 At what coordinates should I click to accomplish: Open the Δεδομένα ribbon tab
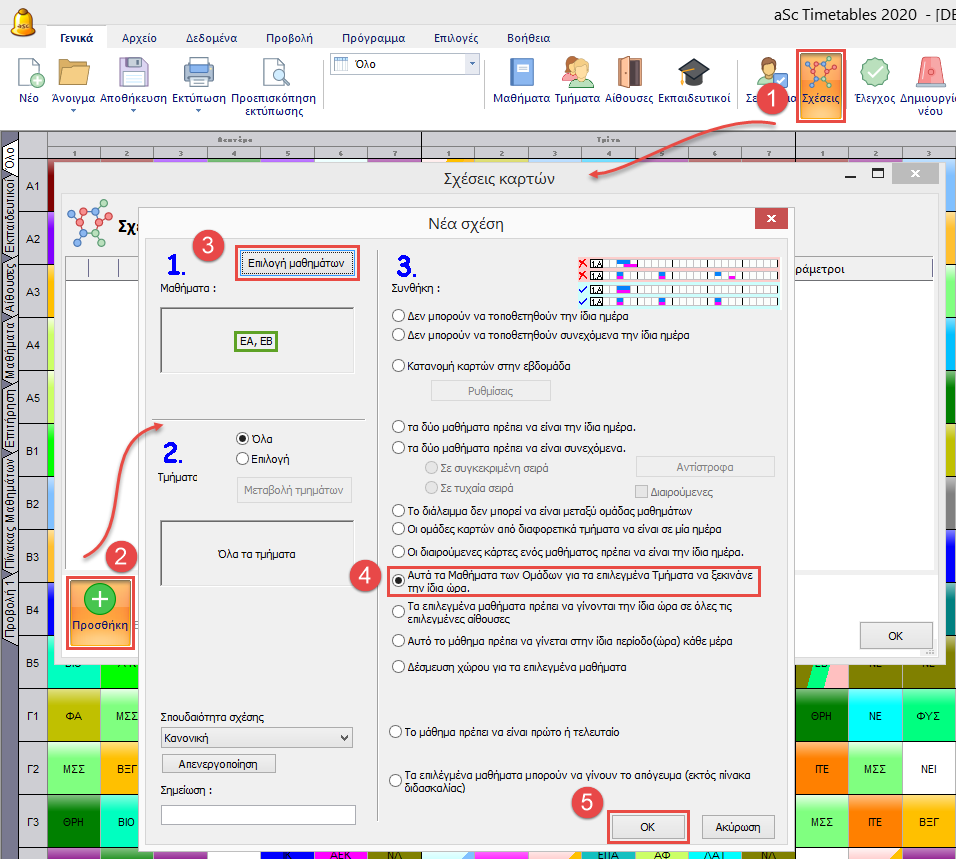[x=211, y=38]
